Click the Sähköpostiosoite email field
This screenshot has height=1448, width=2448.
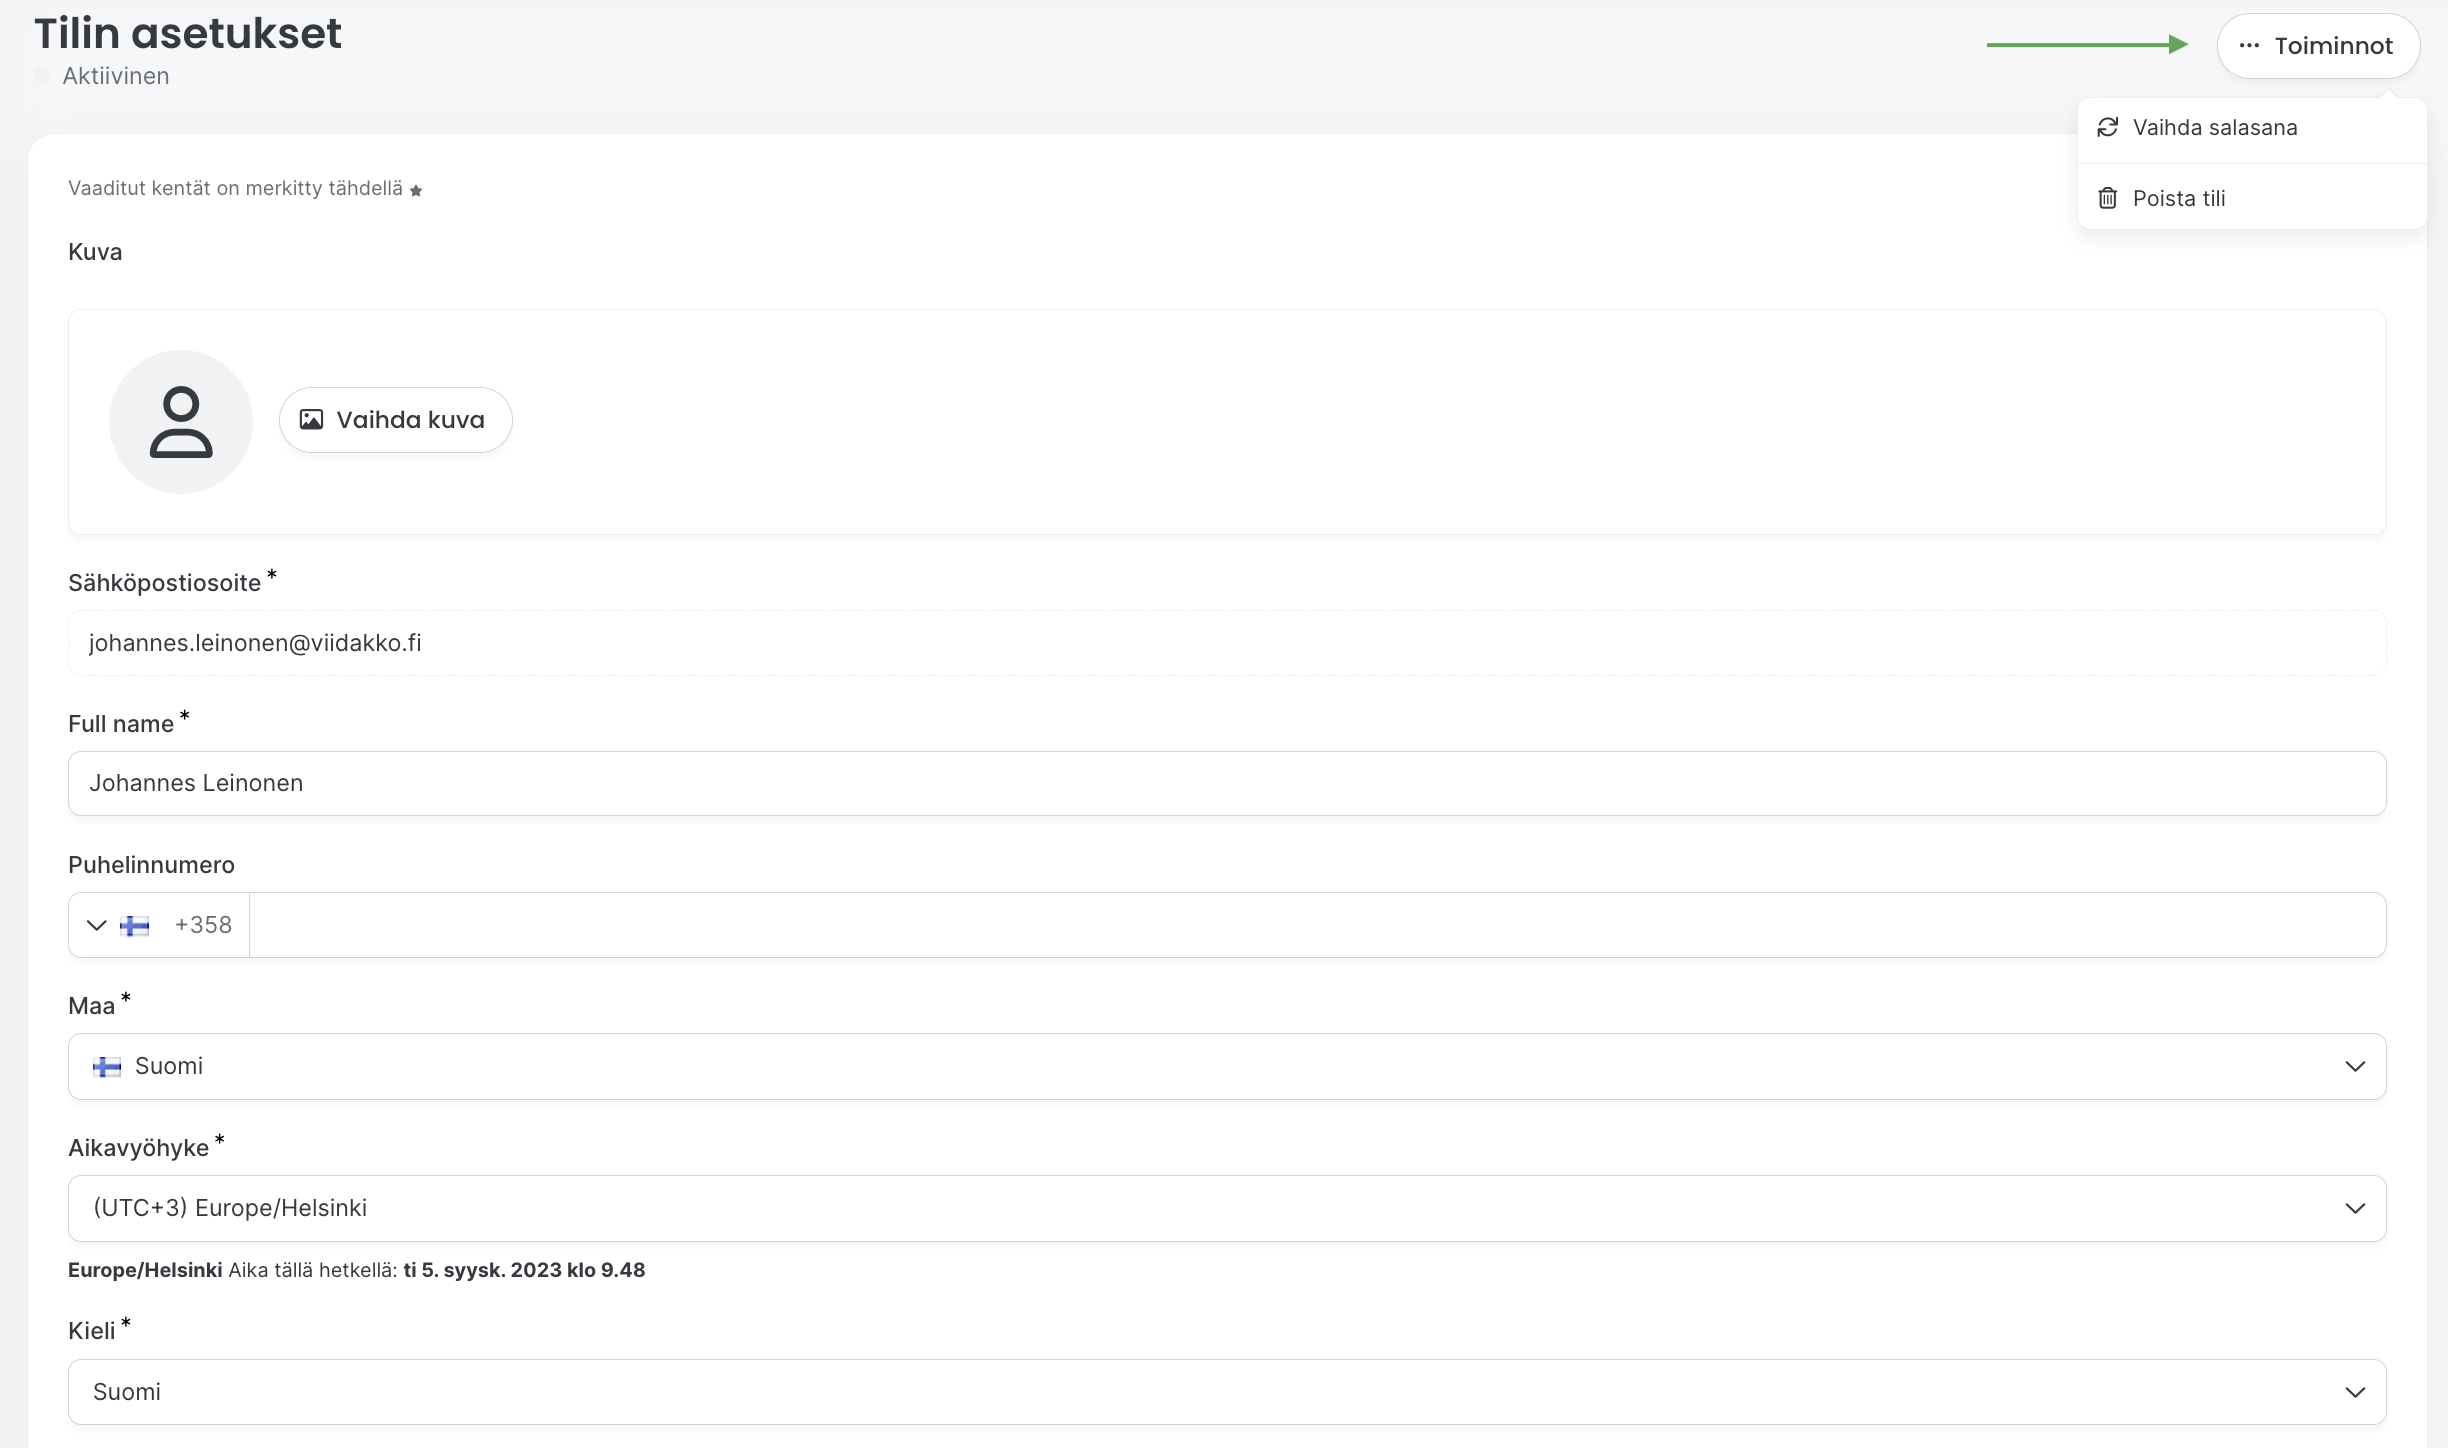coord(1227,643)
